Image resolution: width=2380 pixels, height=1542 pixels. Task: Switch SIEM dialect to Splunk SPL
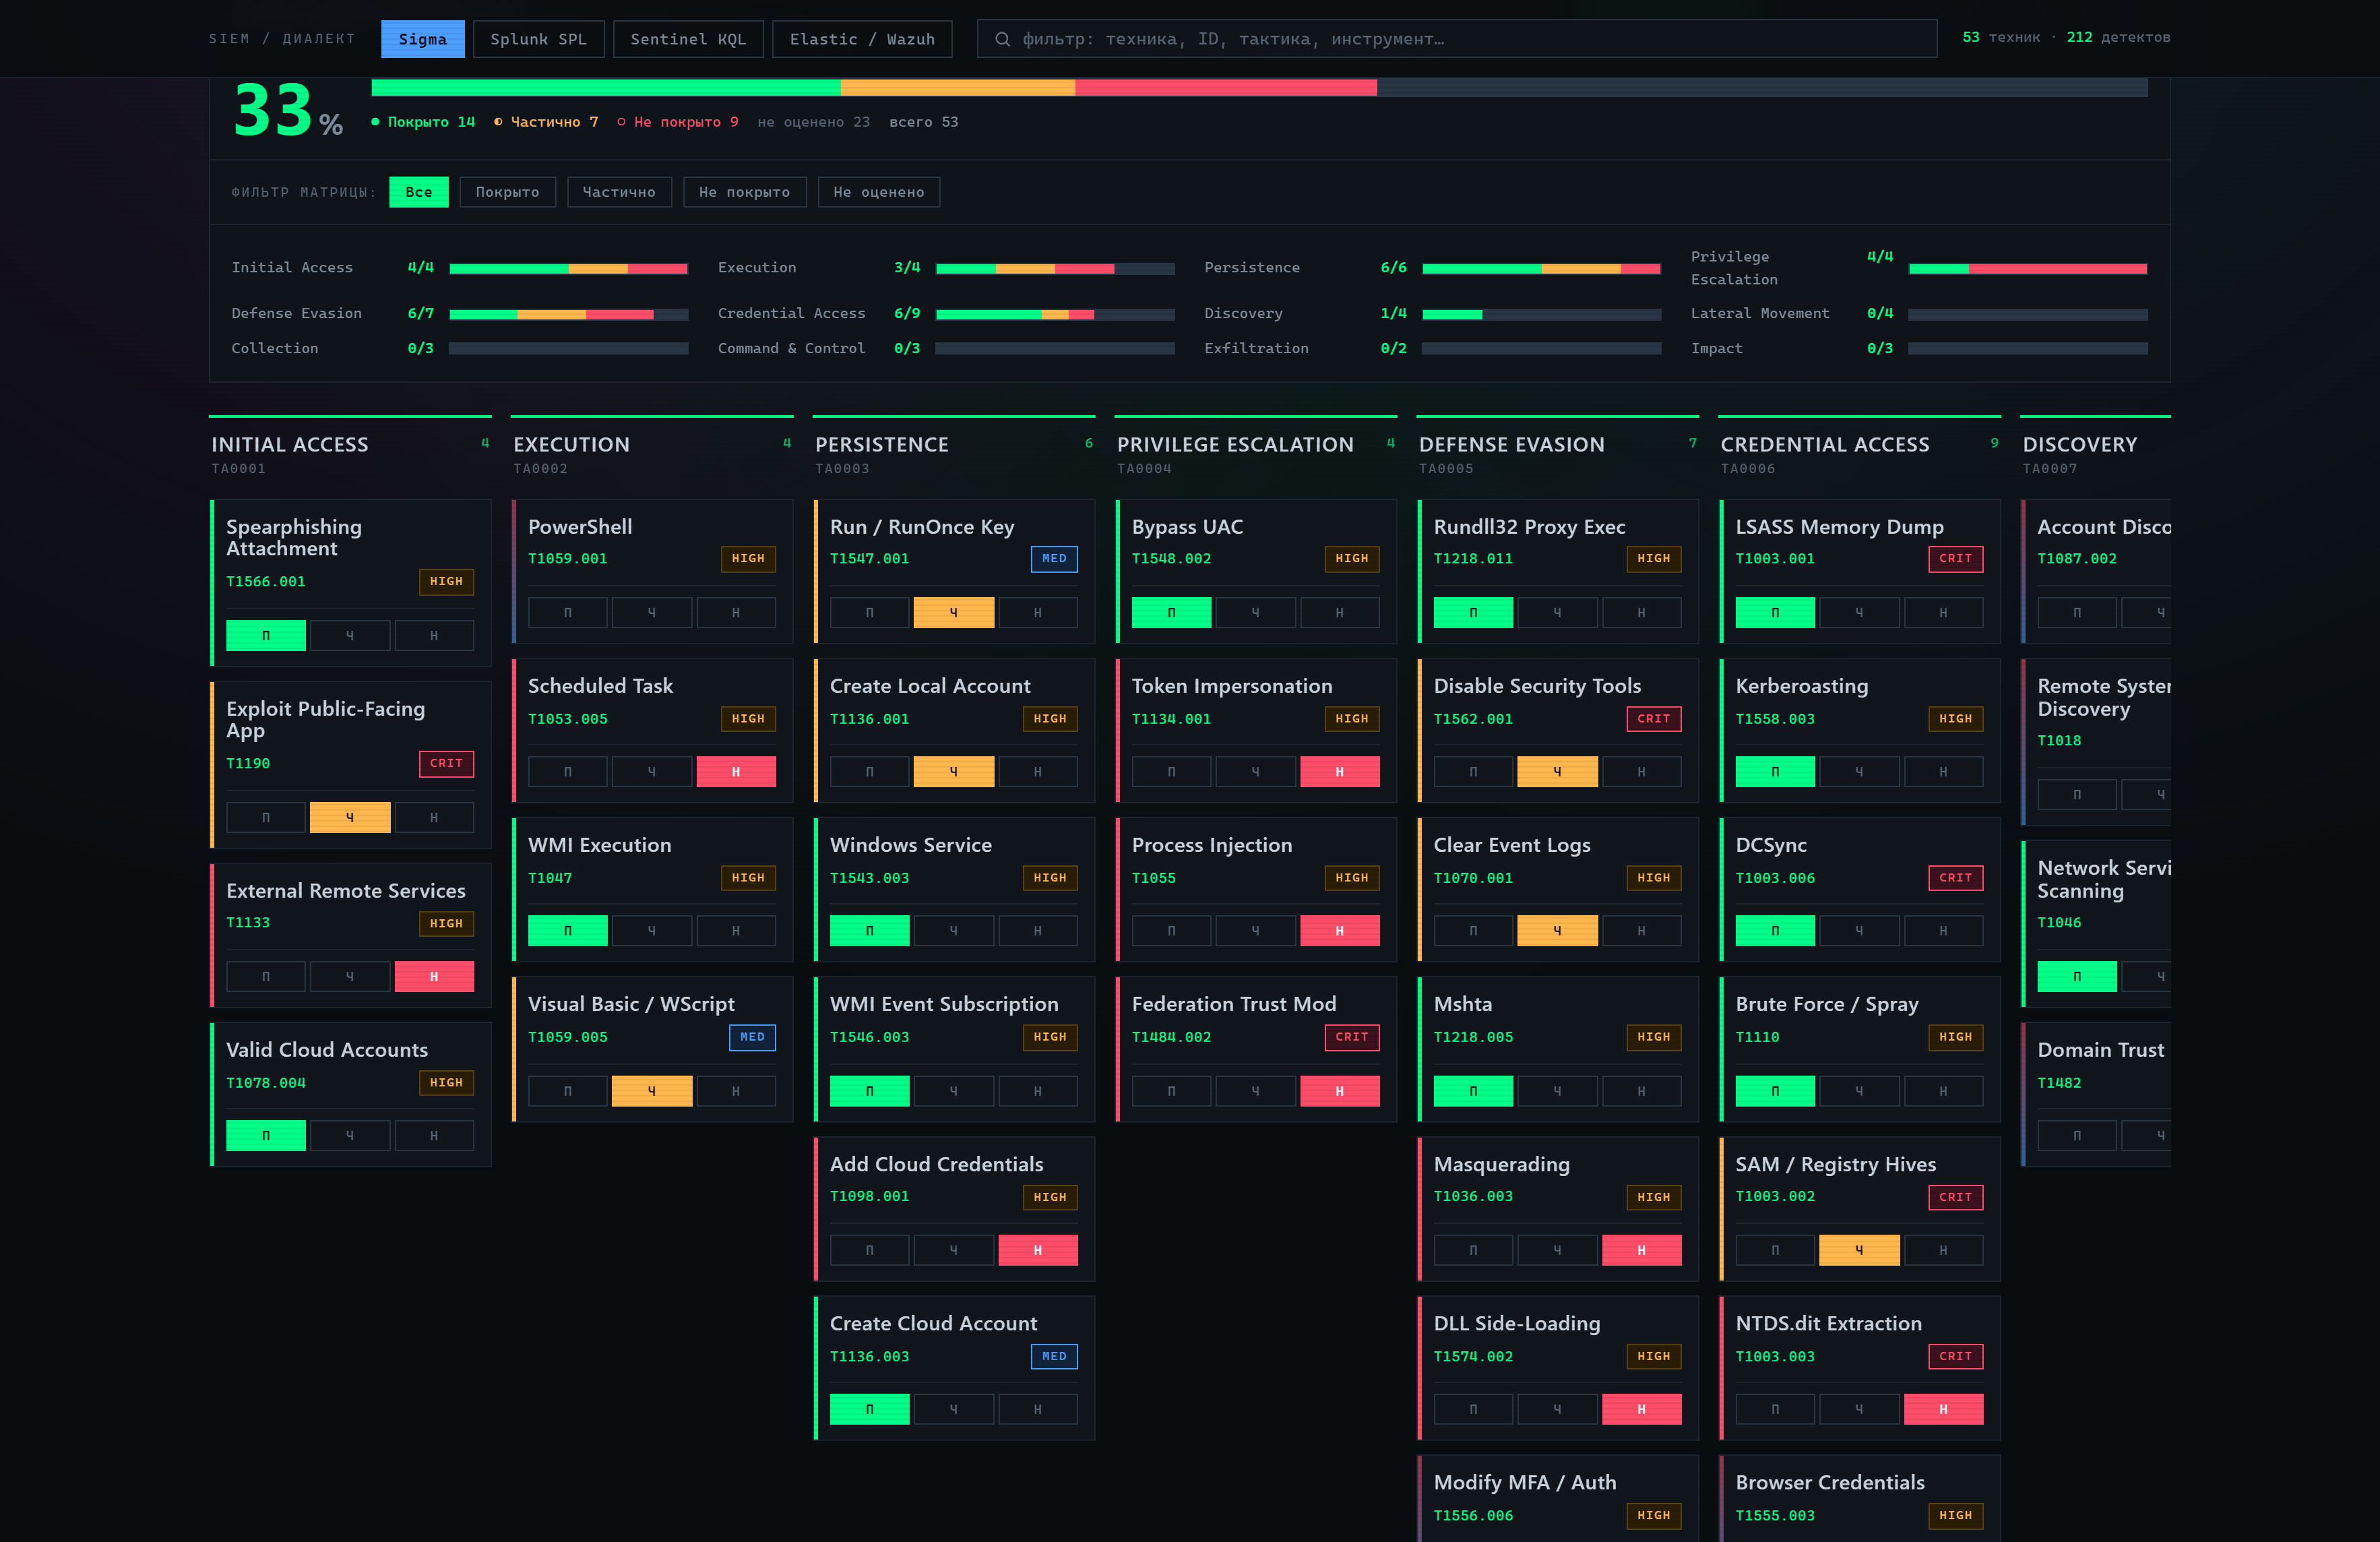point(538,39)
